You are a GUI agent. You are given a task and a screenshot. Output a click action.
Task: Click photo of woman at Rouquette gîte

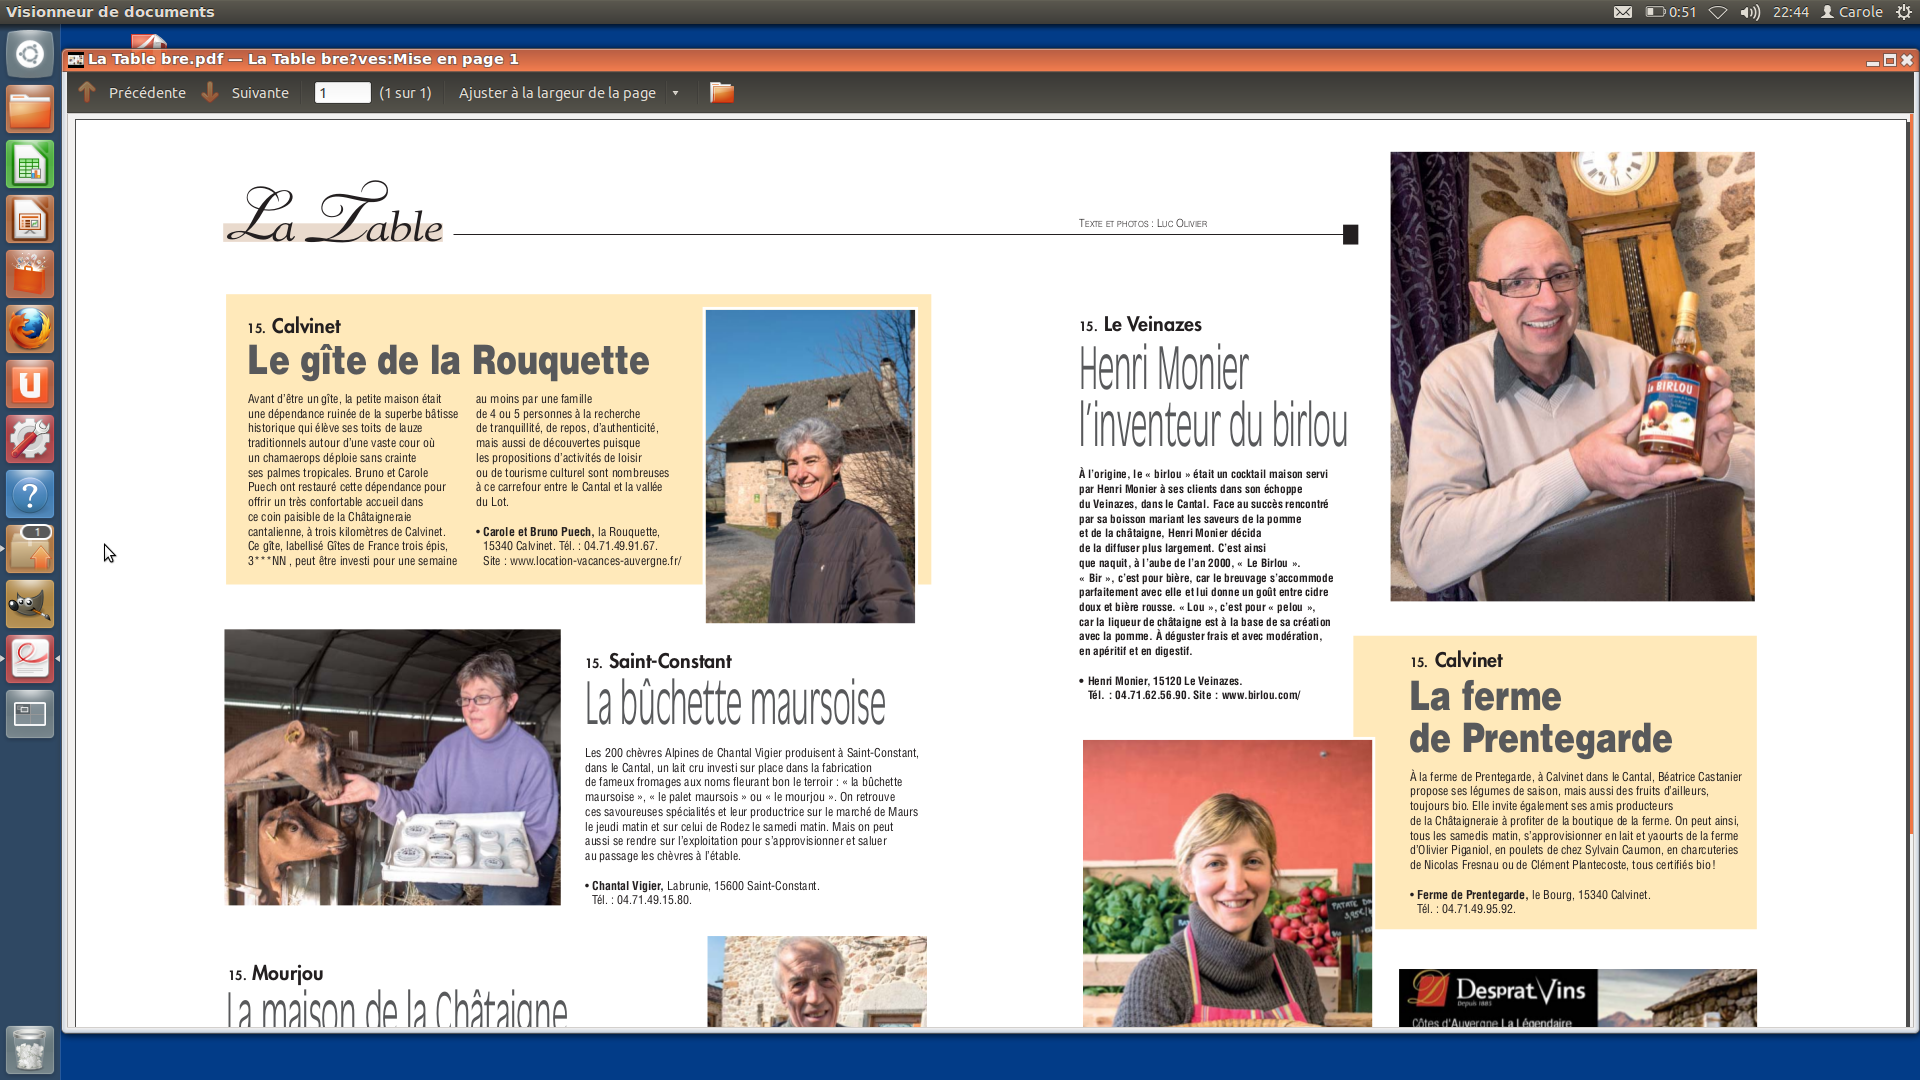pyautogui.click(x=810, y=466)
